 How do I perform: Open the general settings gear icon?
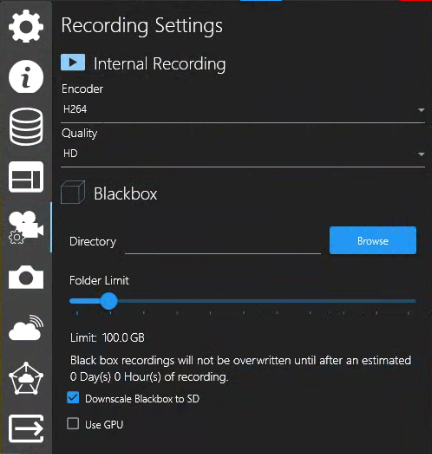click(26, 26)
